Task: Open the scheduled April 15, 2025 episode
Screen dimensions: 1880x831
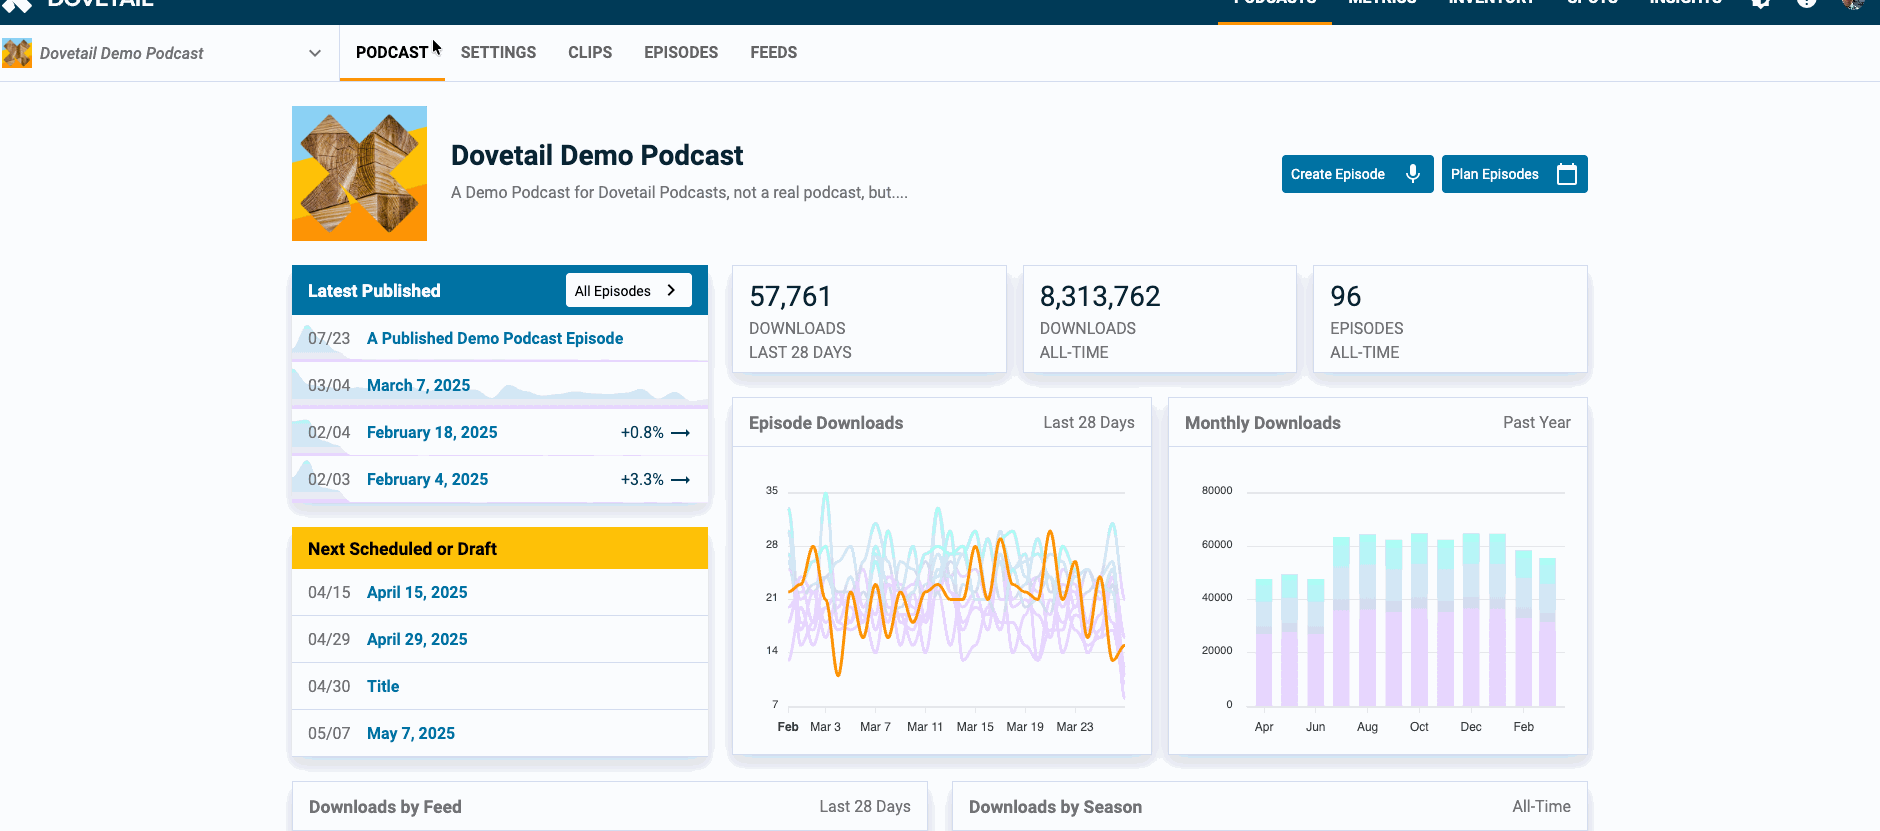Action: [x=417, y=593]
